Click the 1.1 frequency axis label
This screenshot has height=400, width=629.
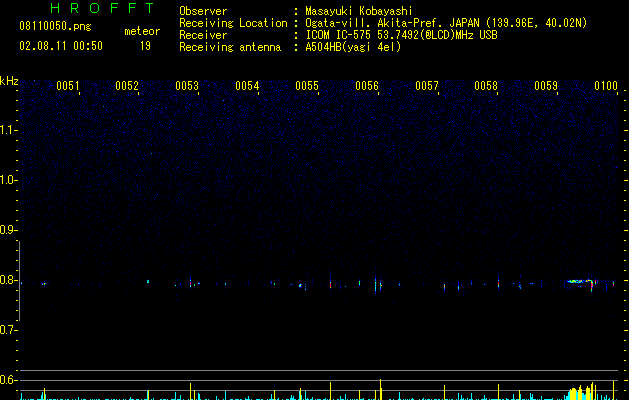point(8,130)
